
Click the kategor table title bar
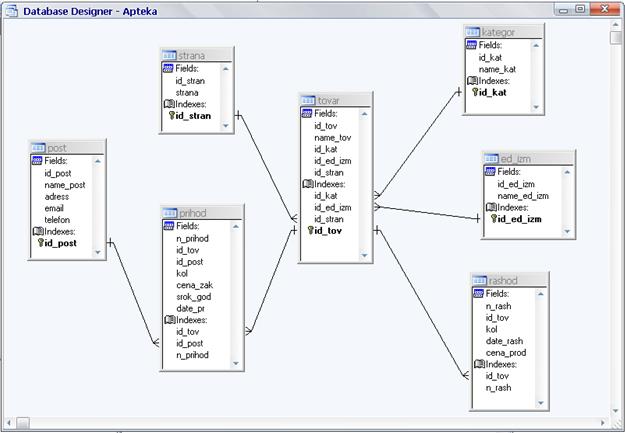click(x=503, y=32)
